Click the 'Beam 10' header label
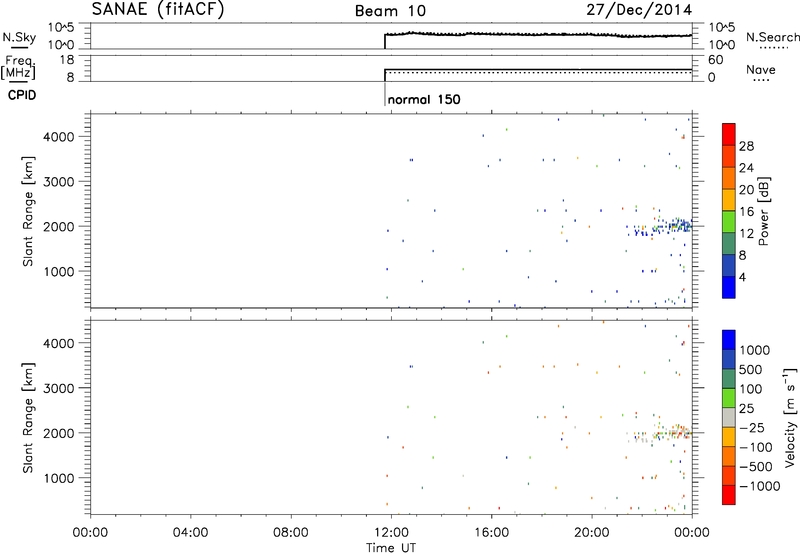Screen dimensions: 800x554 click(x=390, y=11)
